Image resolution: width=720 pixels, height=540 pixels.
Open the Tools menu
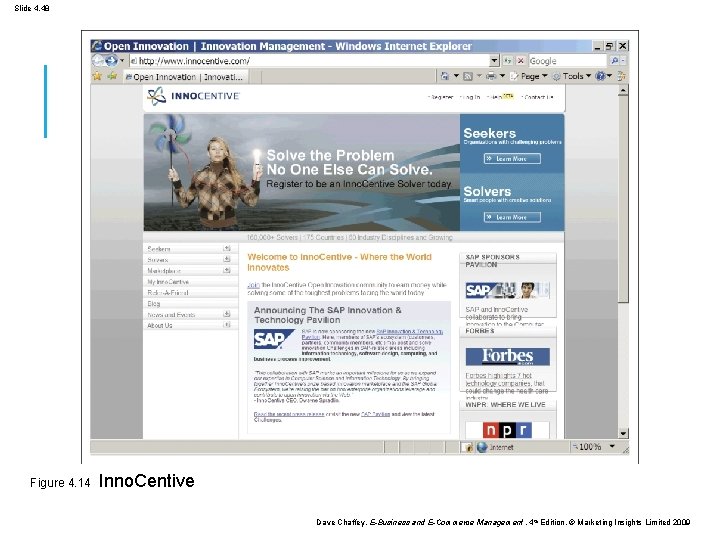(572, 76)
